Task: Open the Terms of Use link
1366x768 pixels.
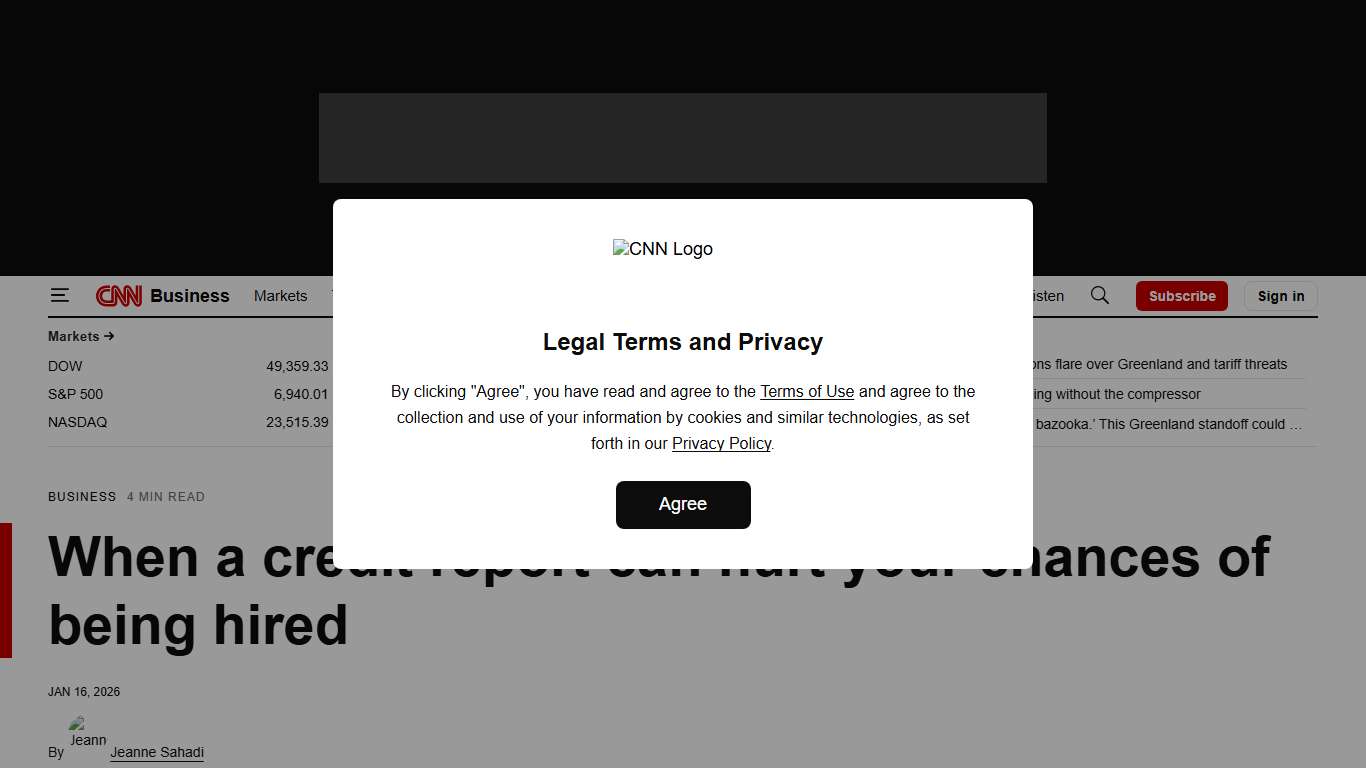Action: [807, 391]
